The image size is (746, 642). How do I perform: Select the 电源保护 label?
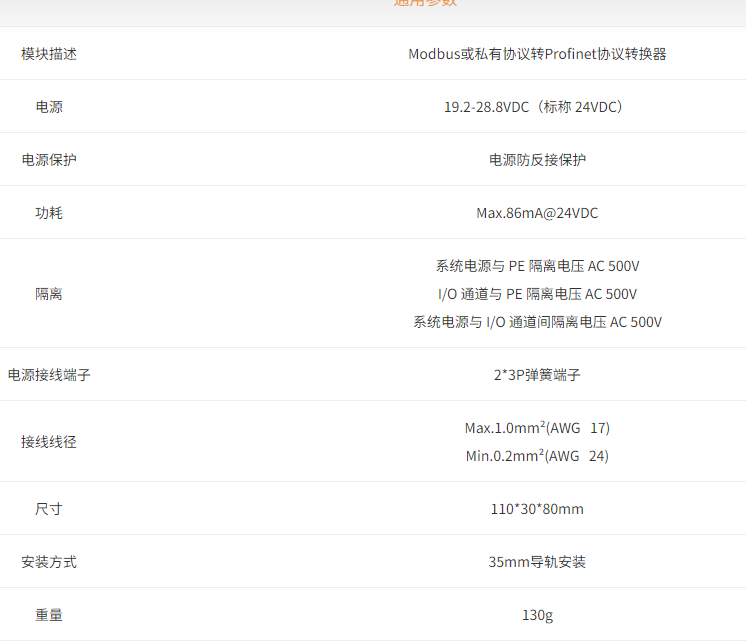tap(49, 159)
